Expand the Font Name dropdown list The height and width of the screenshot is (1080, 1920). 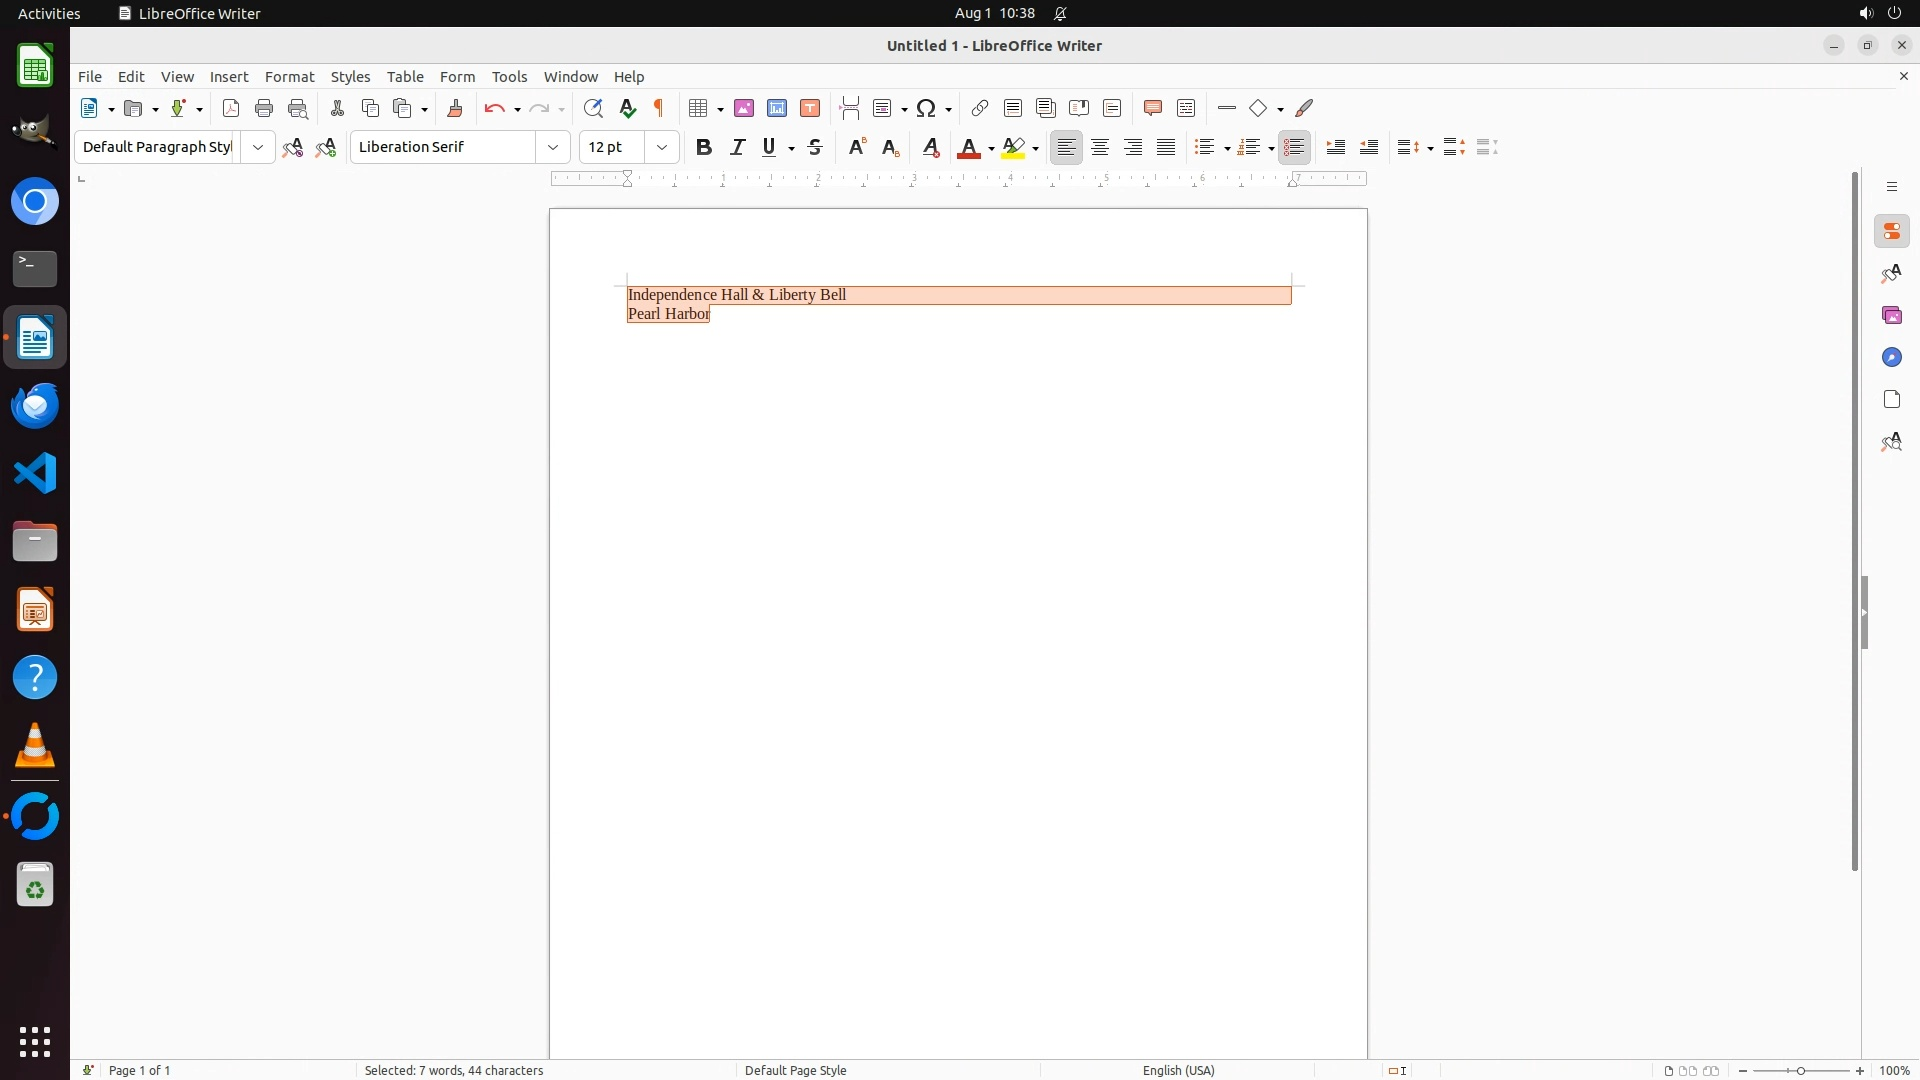pos(553,148)
